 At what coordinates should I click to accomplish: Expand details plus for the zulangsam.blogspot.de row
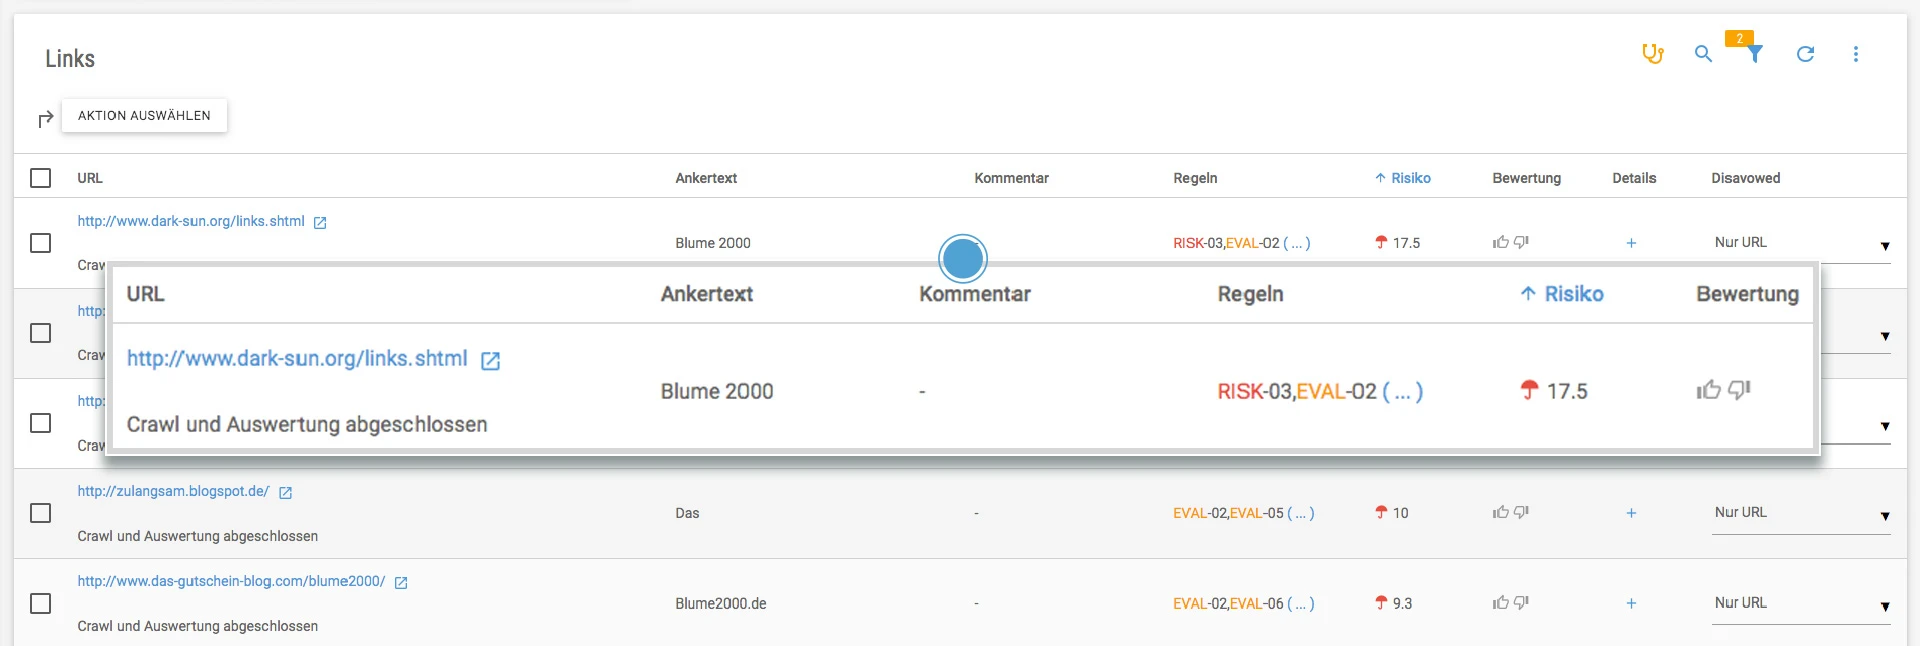point(1631,513)
